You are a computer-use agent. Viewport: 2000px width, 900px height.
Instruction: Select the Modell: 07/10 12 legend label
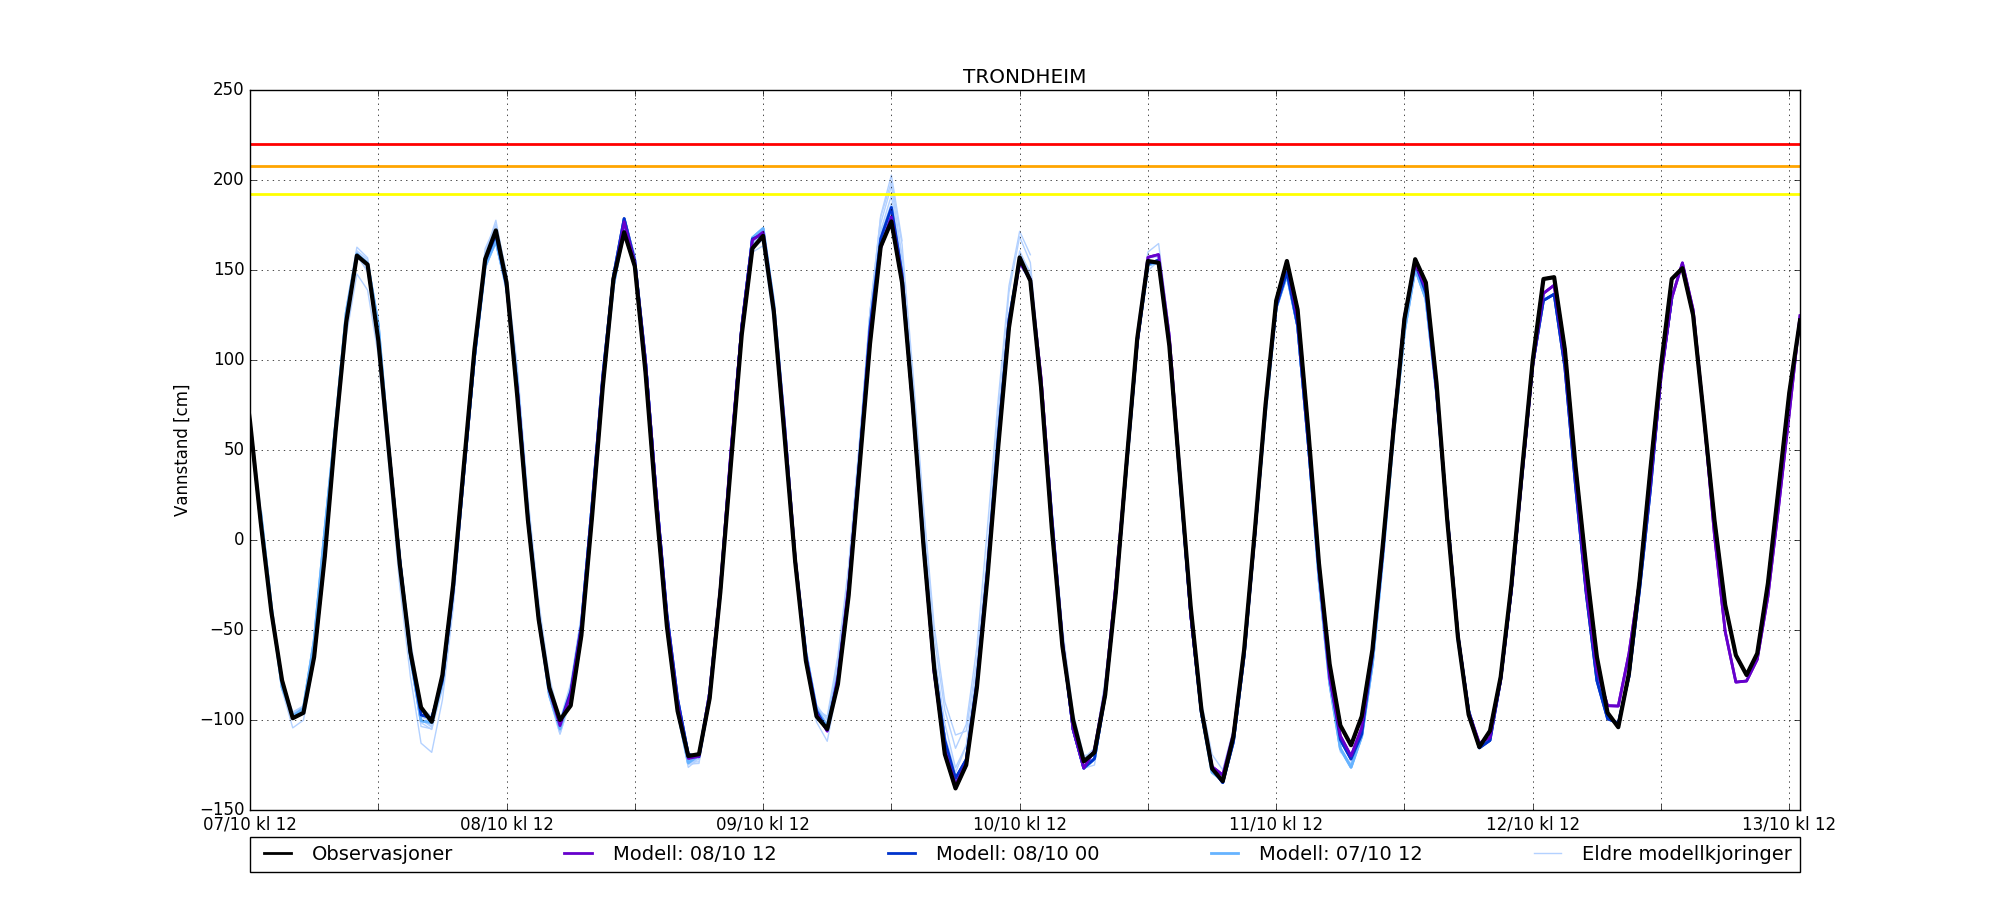tap(1340, 854)
